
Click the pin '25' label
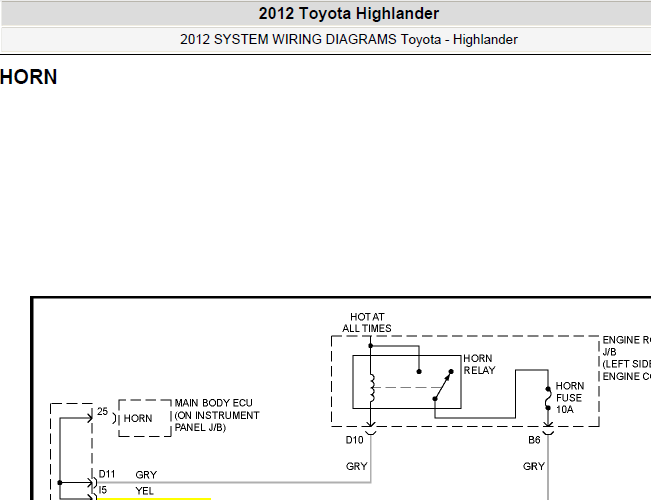pos(103,411)
